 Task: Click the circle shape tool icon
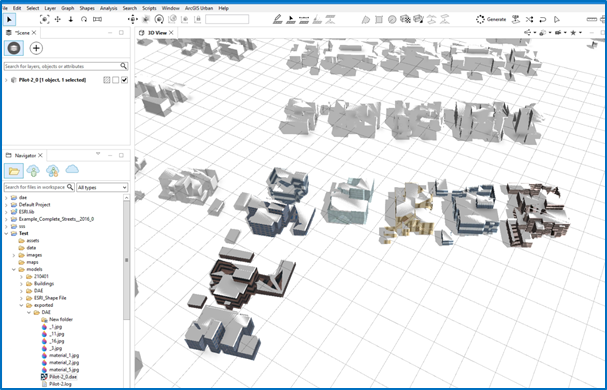click(392, 19)
